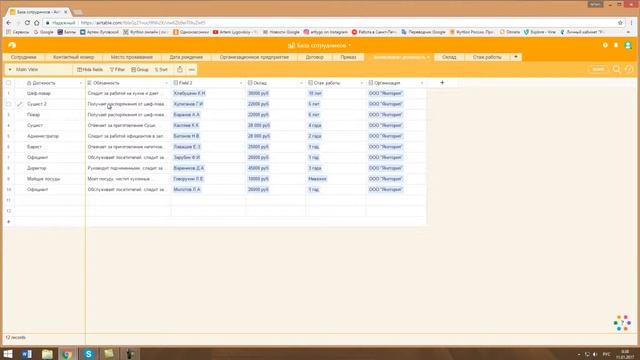Open the help question mark icon
Image resolution: width=640 pixels, height=360 pixels.
(605, 45)
